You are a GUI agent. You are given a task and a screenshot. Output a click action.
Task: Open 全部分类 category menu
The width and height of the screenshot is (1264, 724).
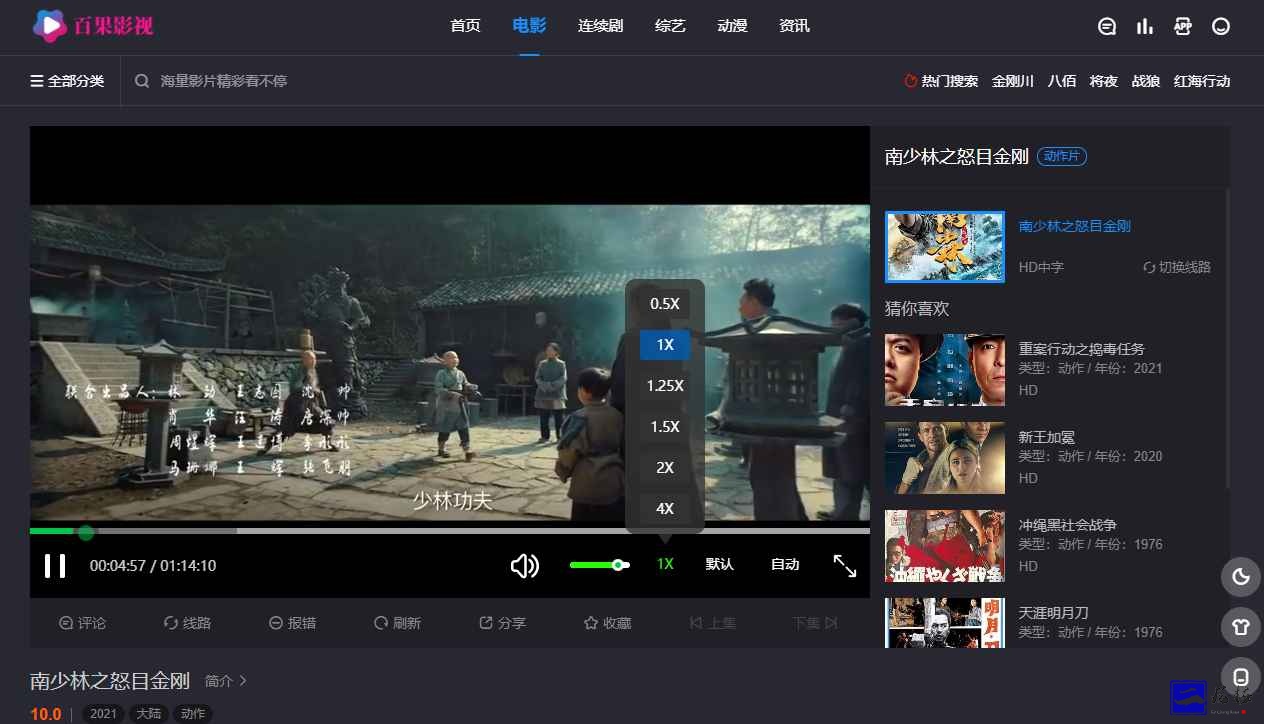(67, 81)
